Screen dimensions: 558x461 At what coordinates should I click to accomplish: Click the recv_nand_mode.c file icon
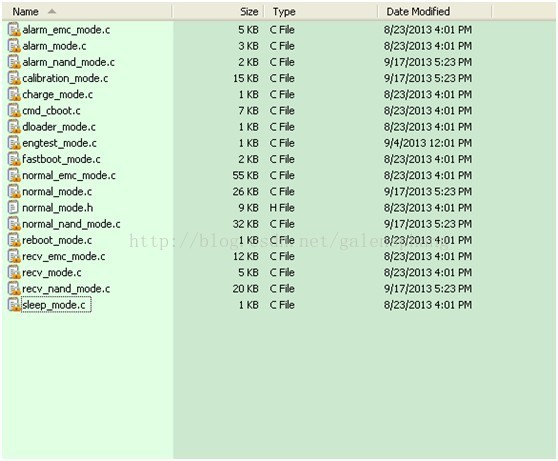tap(14, 289)
